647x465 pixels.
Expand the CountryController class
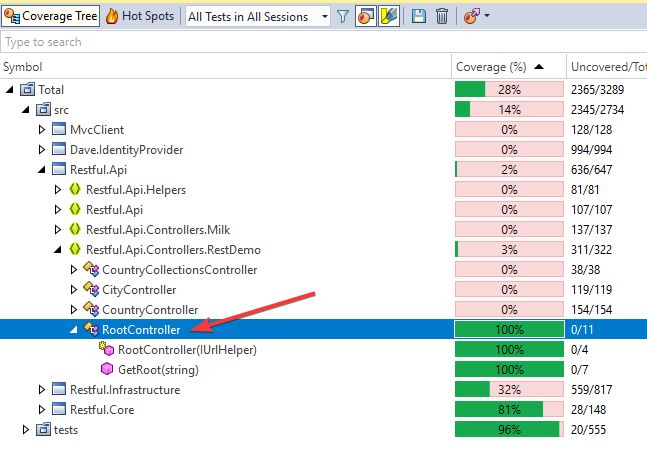tap(74, 309)
